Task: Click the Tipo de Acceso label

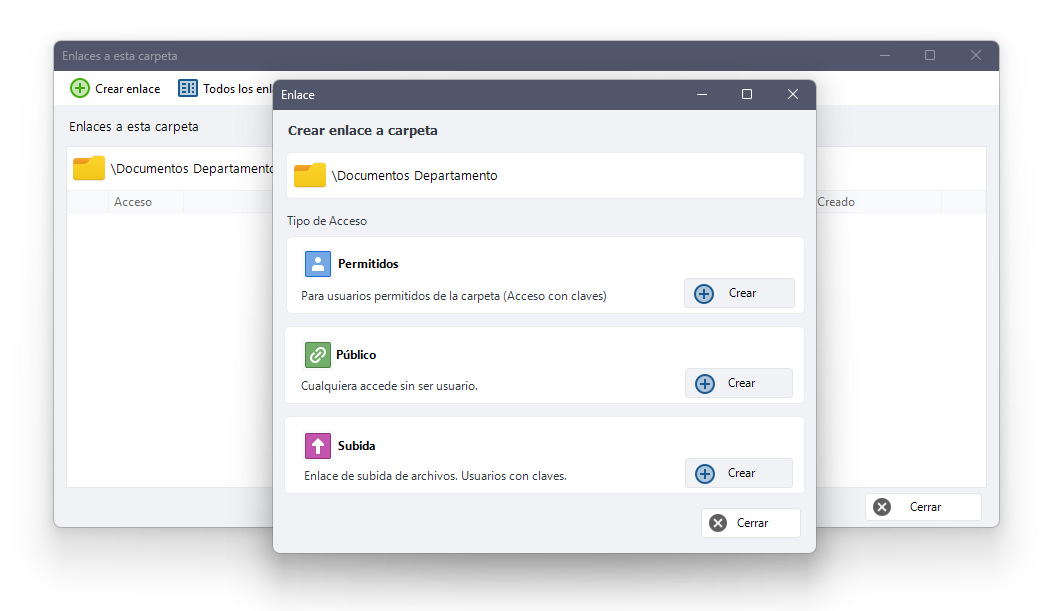Action: 327,221
